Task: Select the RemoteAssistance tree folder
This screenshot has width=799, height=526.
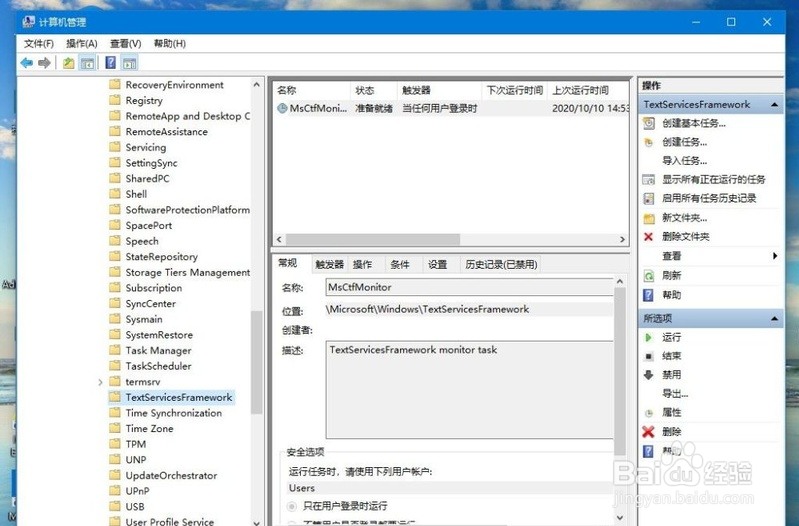Action: coord(167,132)
